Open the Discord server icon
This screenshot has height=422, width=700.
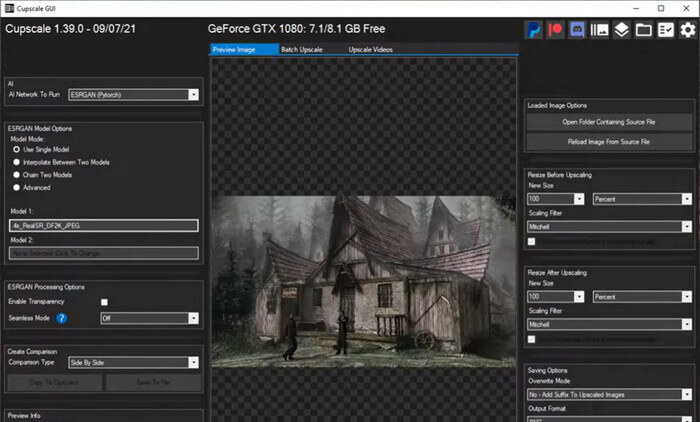(x=577, y=30)
